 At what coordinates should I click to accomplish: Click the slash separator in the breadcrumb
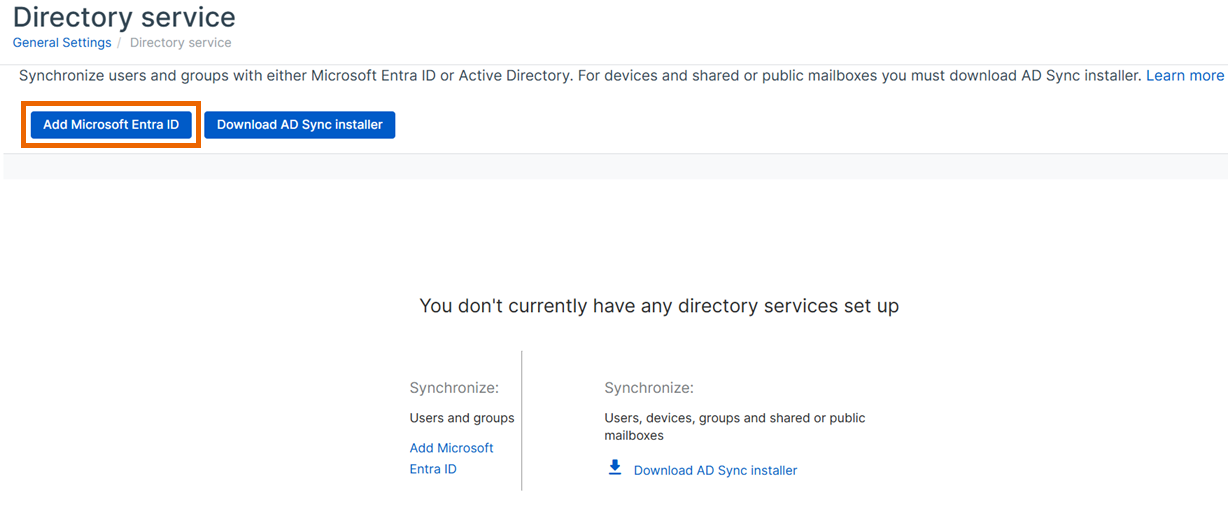click(121, 43)
